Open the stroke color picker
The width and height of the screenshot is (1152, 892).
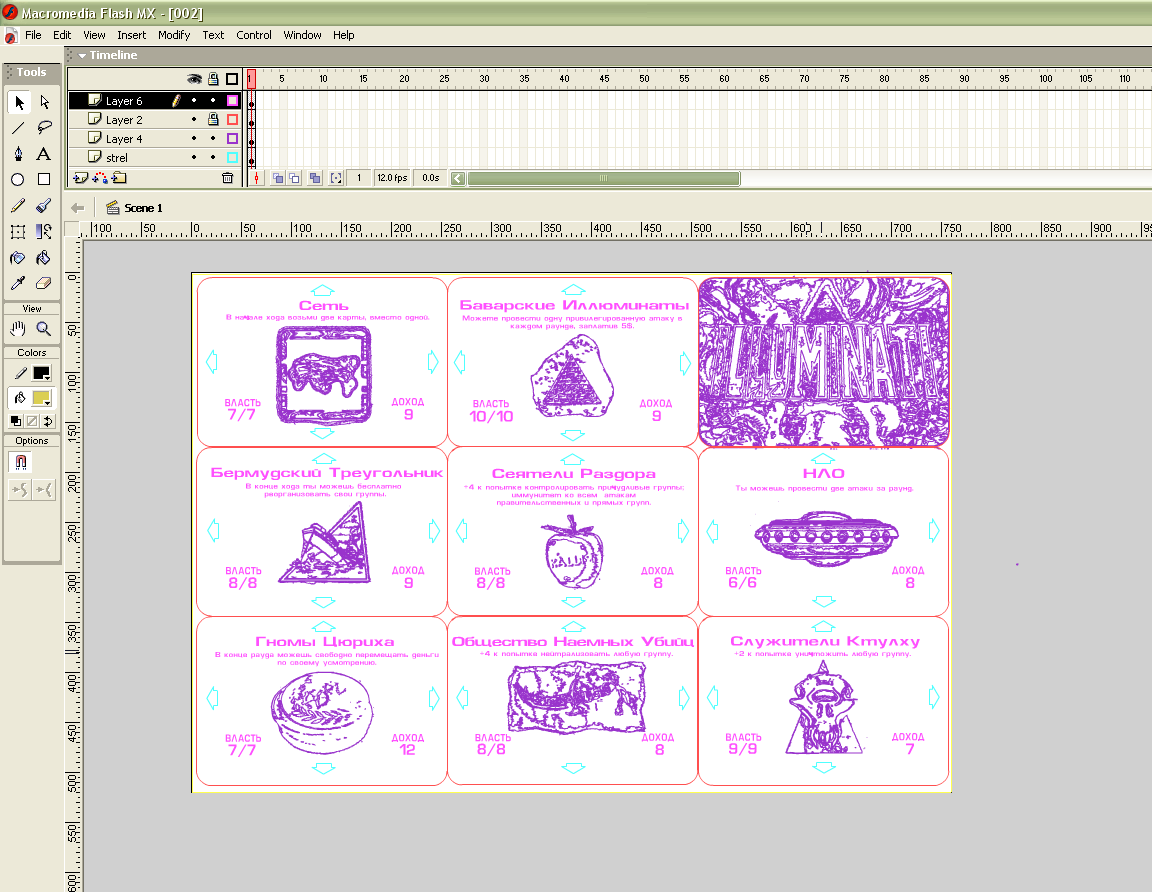point(41,374)
